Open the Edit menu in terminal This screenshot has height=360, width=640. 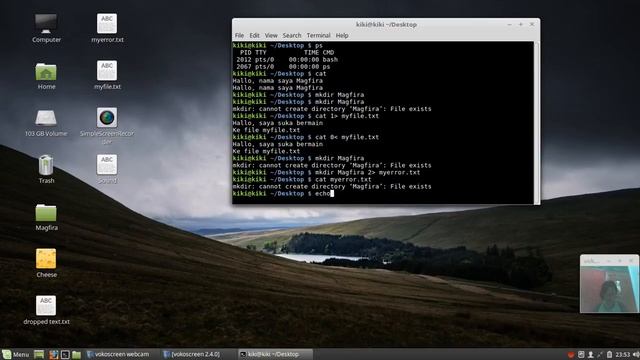pyautogui.click(x=254, y=36)
